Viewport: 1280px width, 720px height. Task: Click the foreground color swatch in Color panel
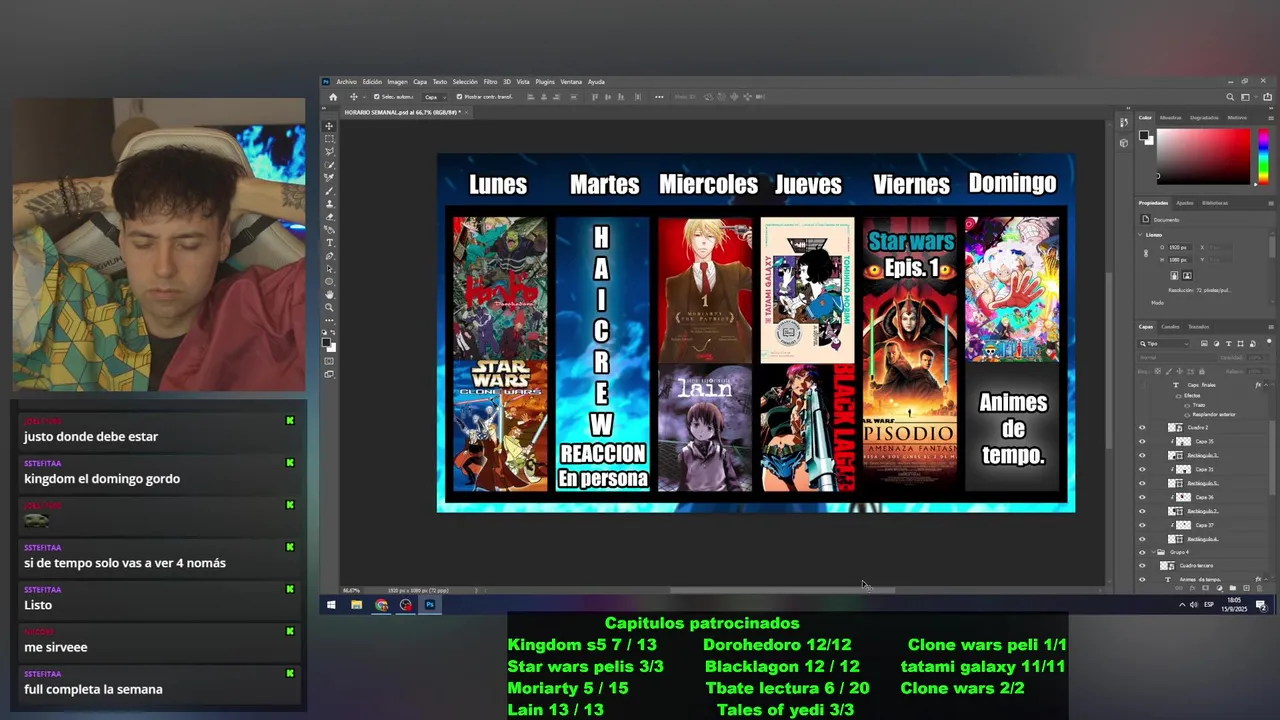[x=1144, y=135]
